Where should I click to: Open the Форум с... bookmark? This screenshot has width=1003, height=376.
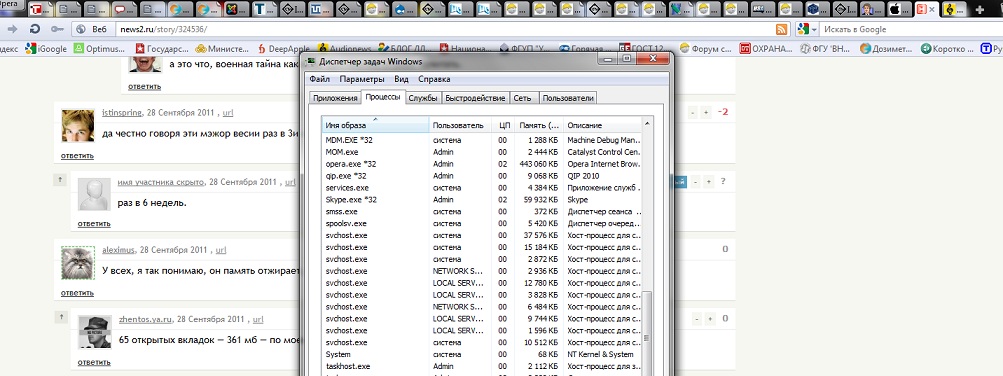pyautogui.click(x=706, y=49)
